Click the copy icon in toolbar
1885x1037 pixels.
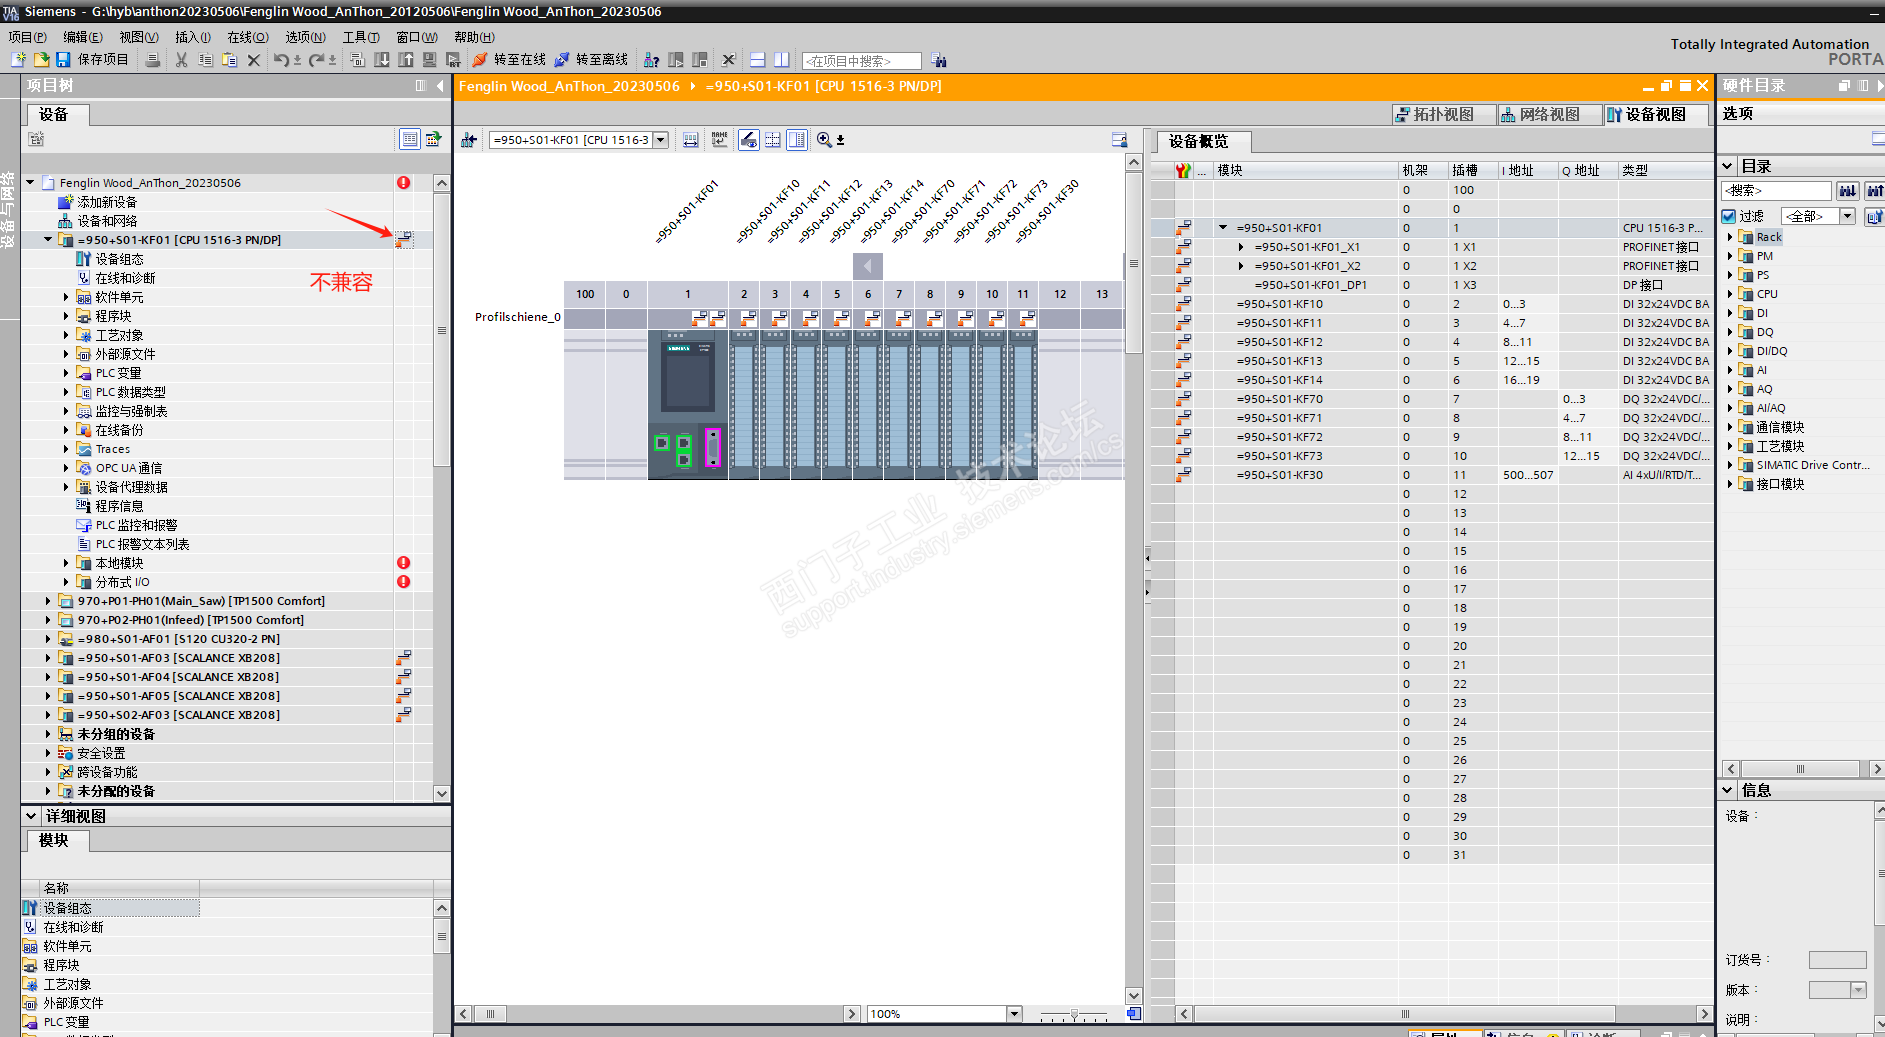click(x=205, y=60)
